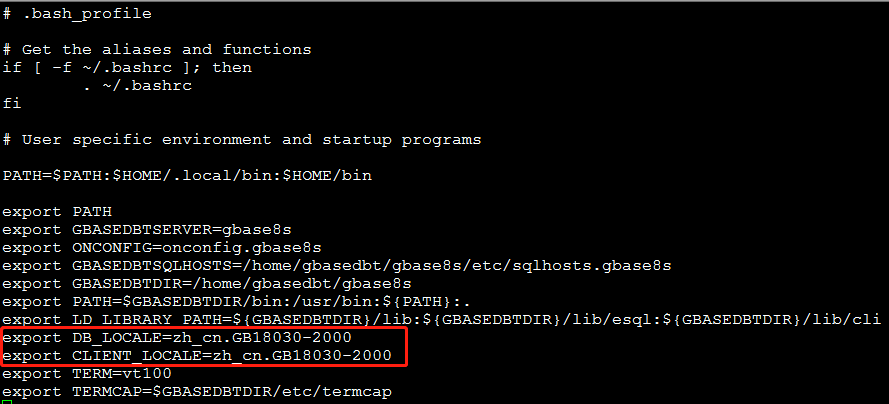Click the TERMCAP=$GBASEDBTDIR/etc/termcap line

tap(196, 392)
